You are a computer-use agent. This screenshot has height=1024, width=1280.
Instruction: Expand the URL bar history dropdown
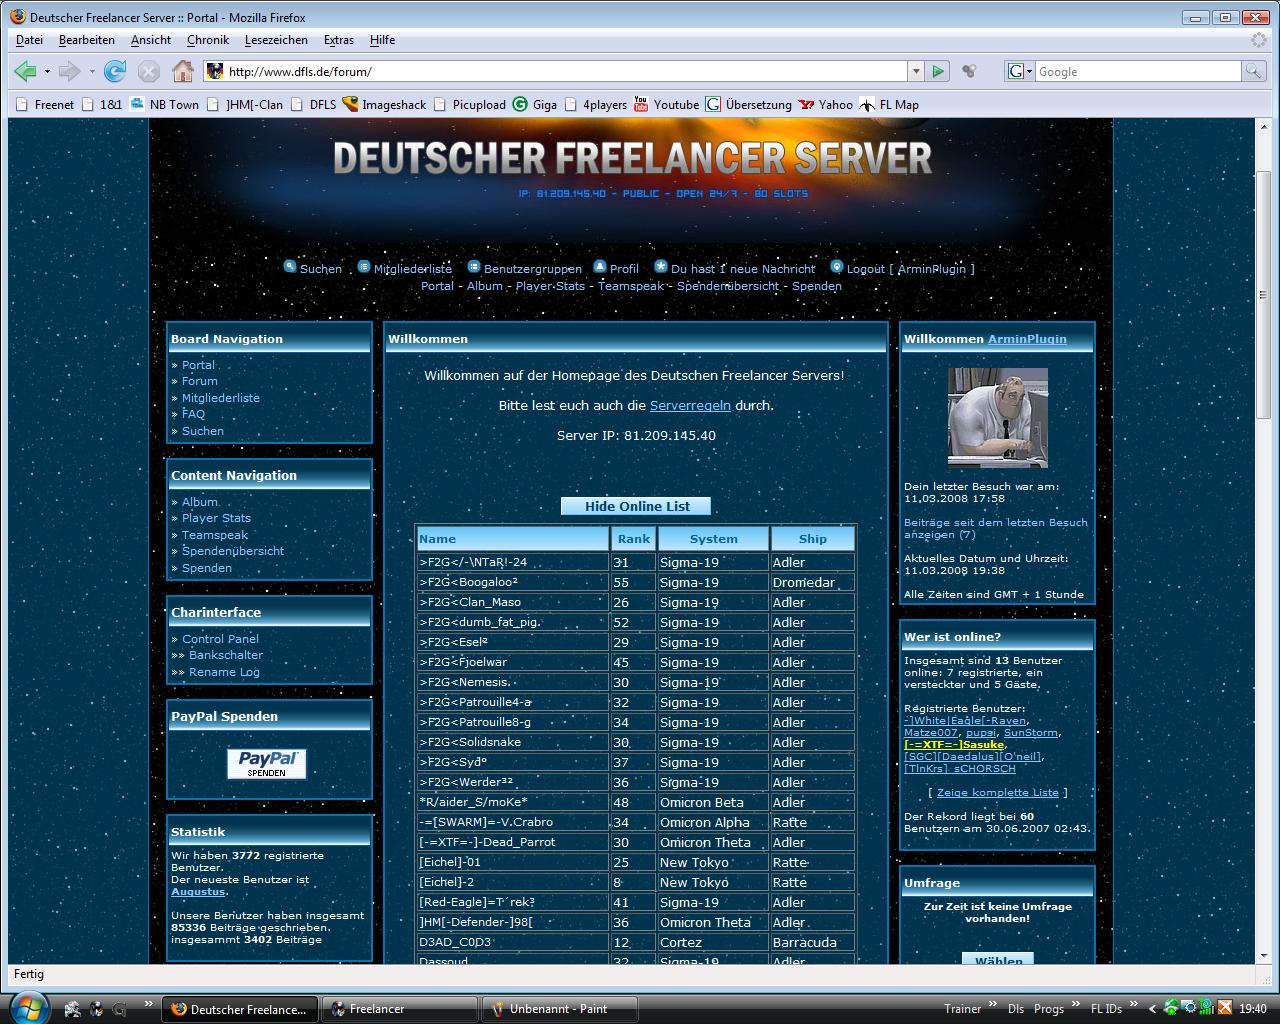(915, 71)
